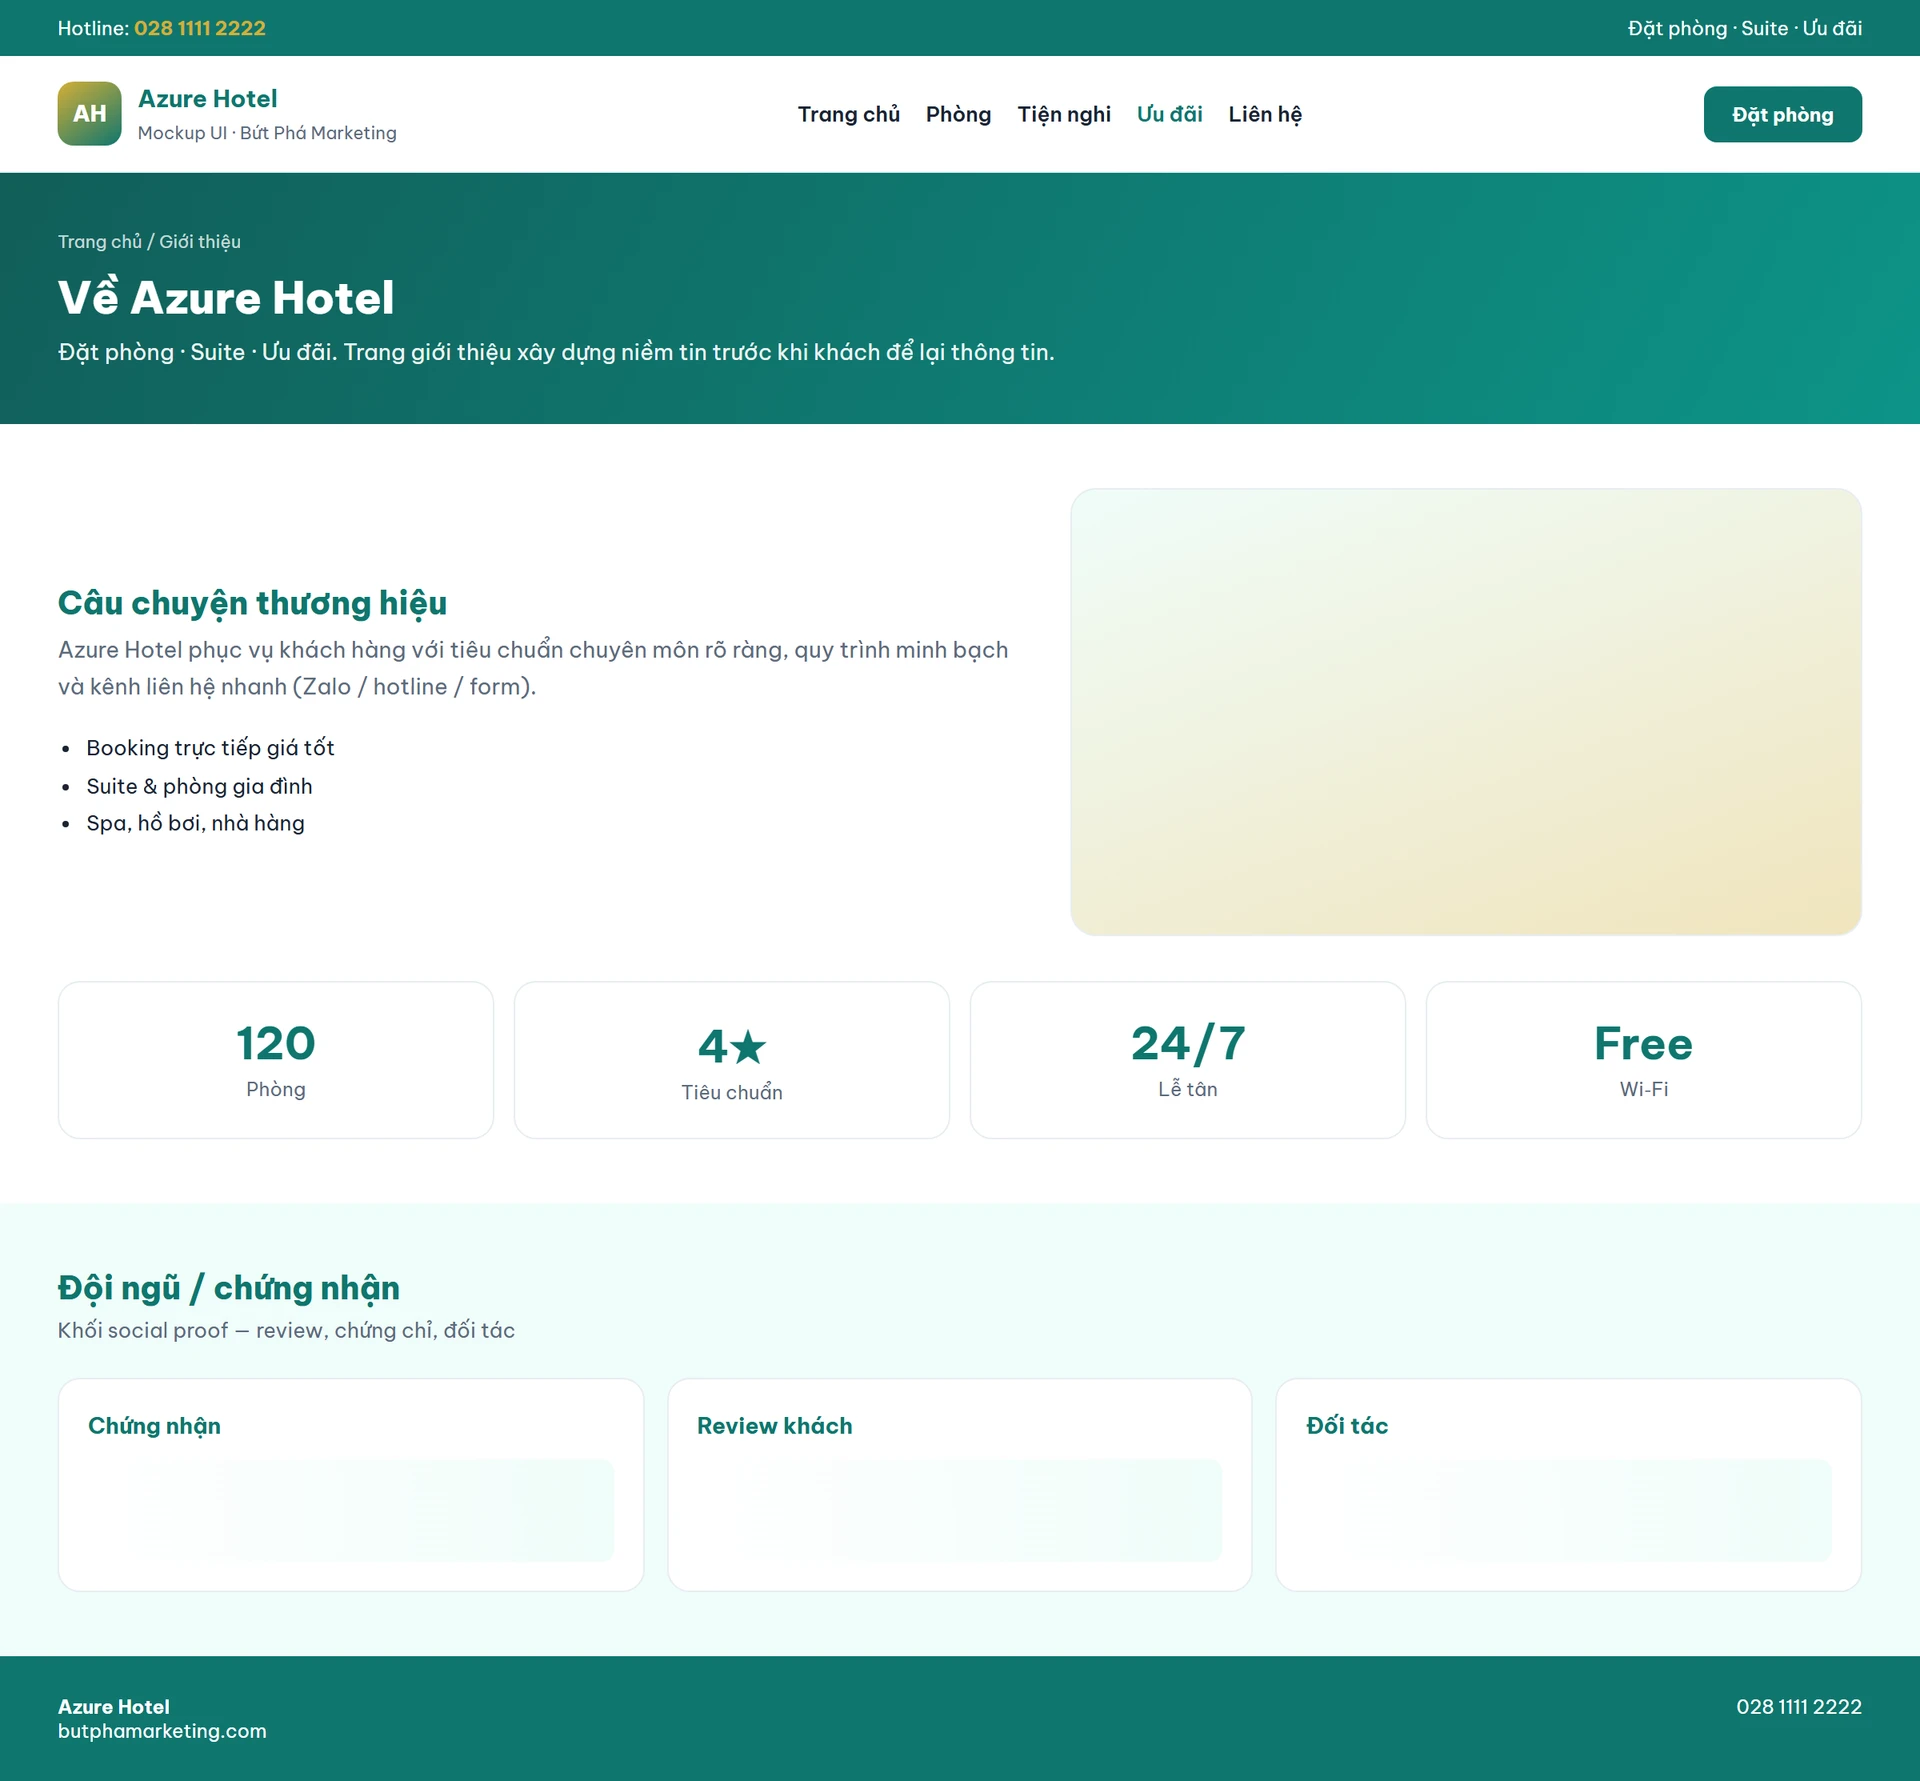
Task: Click the footer phone number 028 1111 2222
Action: coord(1799,1707)
